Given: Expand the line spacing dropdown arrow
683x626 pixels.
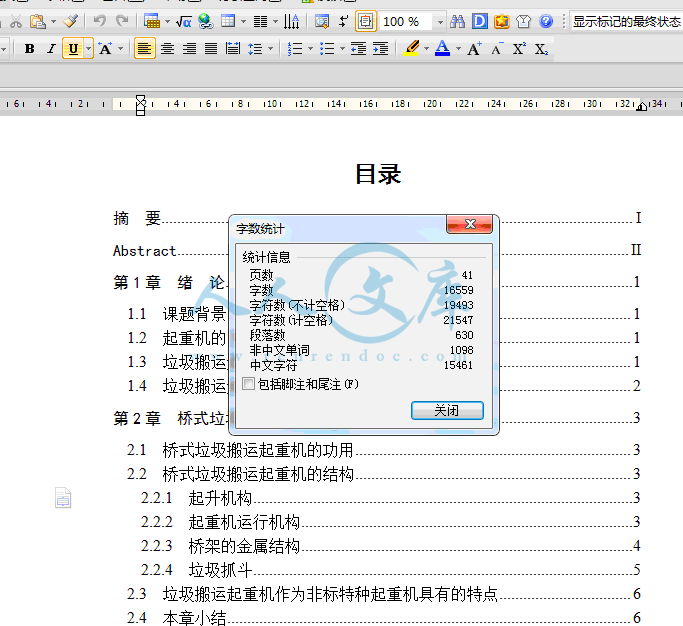Looking at the screenshot, I should (x=271, y=48).
